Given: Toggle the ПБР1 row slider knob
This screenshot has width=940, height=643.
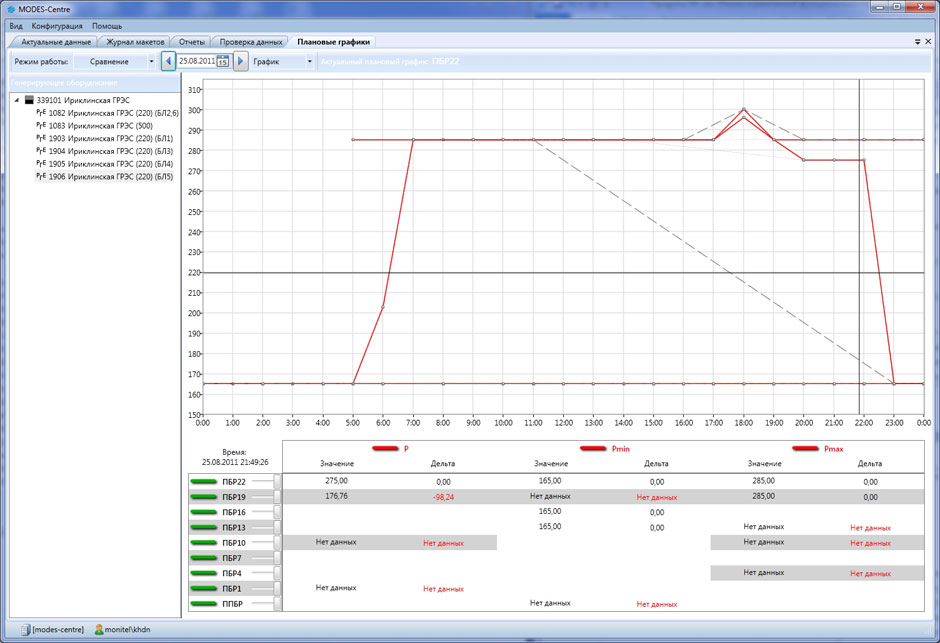Looking at the screenshot, I should pos(277,588).
